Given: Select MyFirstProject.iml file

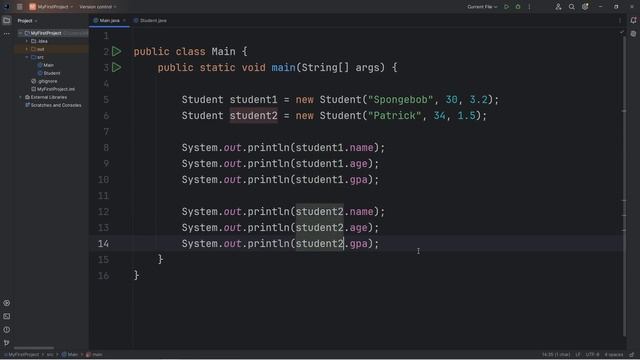Looking at the screenshot, I should click(x=53, y=89).
